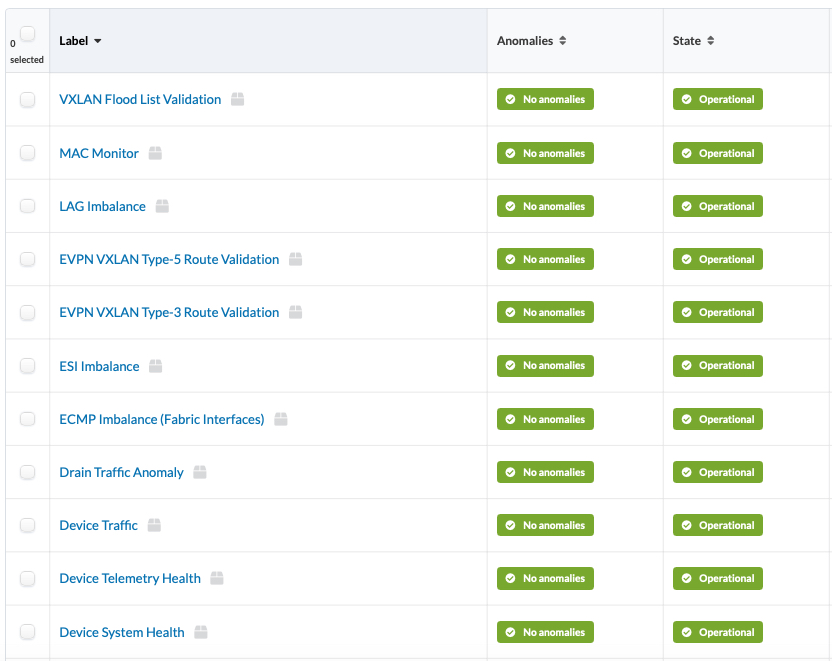Open the LAG Imbalance probe link

pyautogui.click(x=102, y=206)
